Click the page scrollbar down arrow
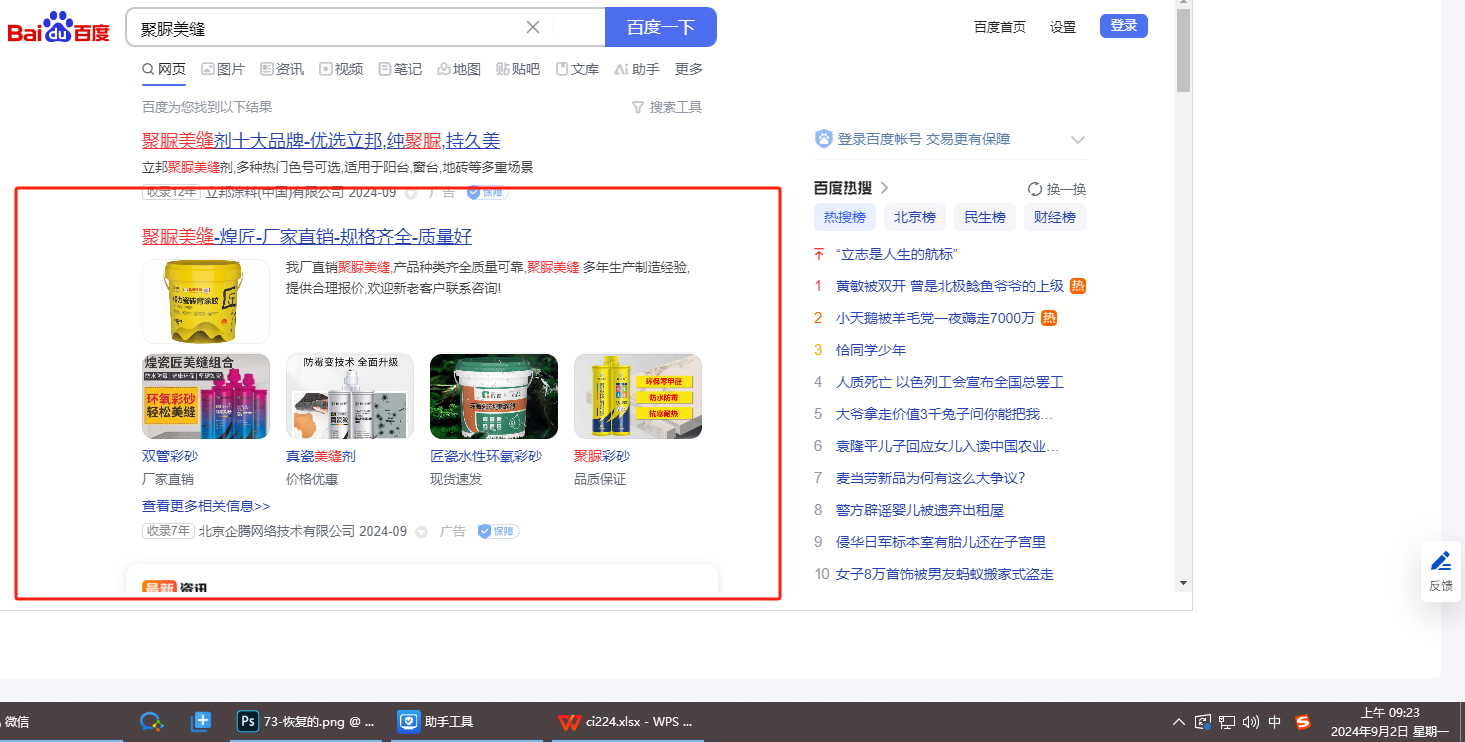This screenshot has height=742, width=1465. pyautogui.click(x=1183, y=583)
